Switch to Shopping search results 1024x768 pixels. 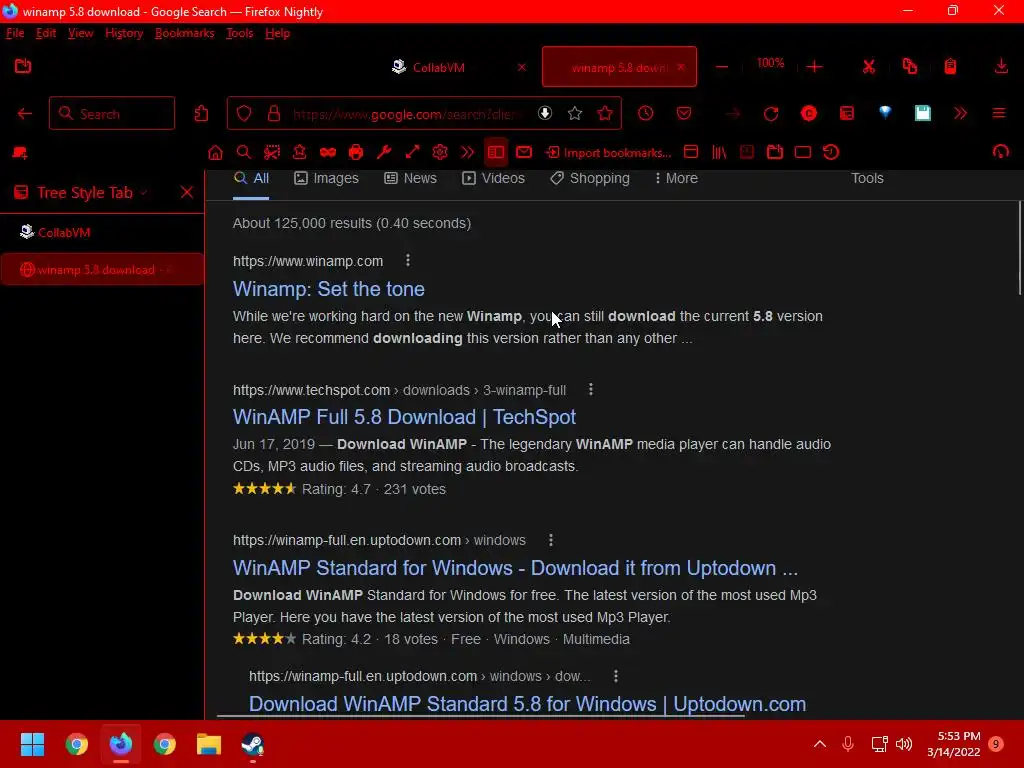point(590,178)
